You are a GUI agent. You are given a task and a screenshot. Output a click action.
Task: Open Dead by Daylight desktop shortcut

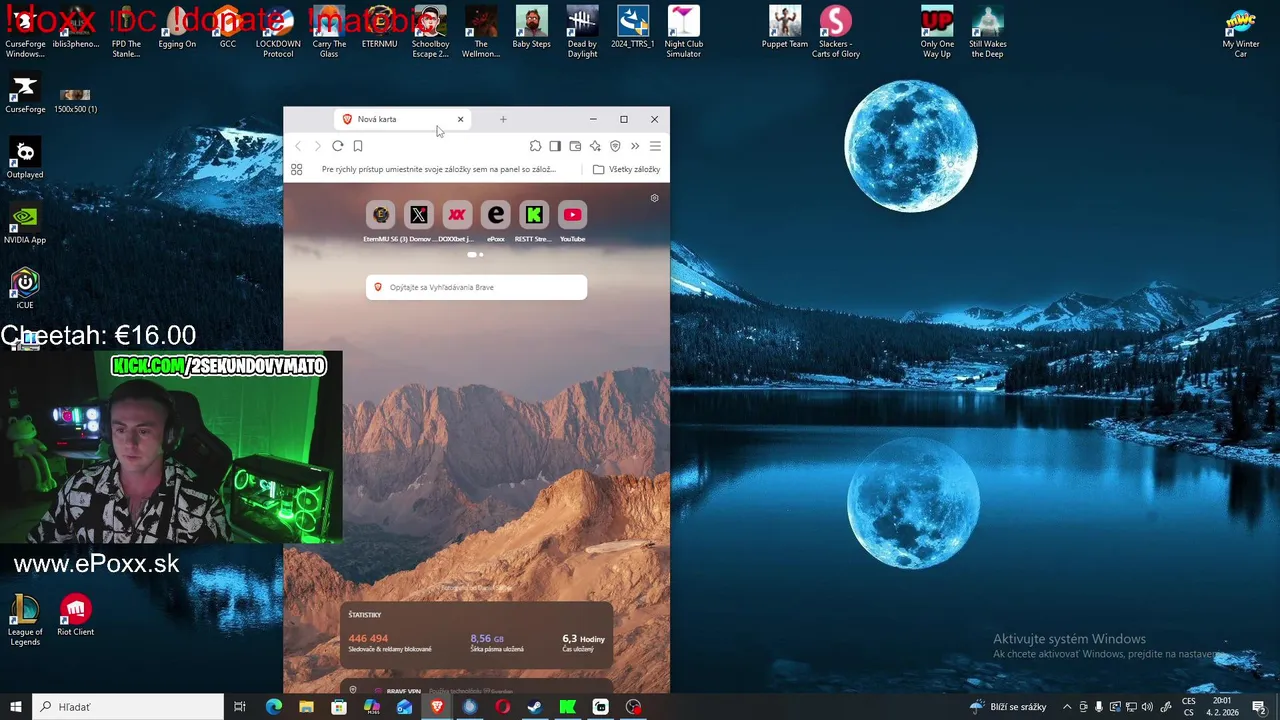[x=582, y=32]
